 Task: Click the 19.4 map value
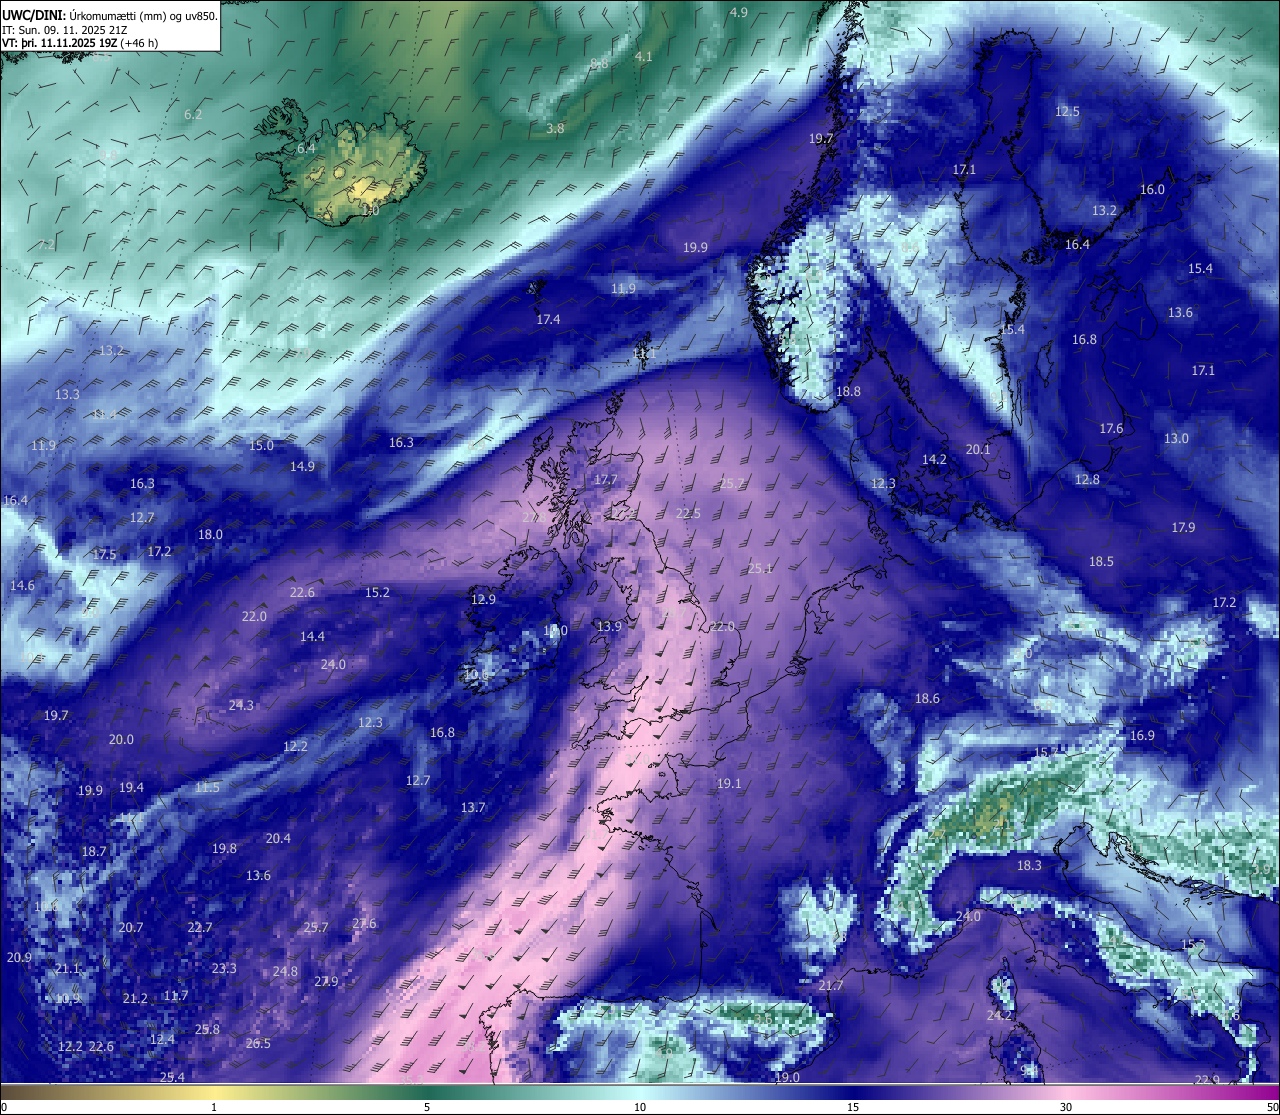(x=131, y=788)
